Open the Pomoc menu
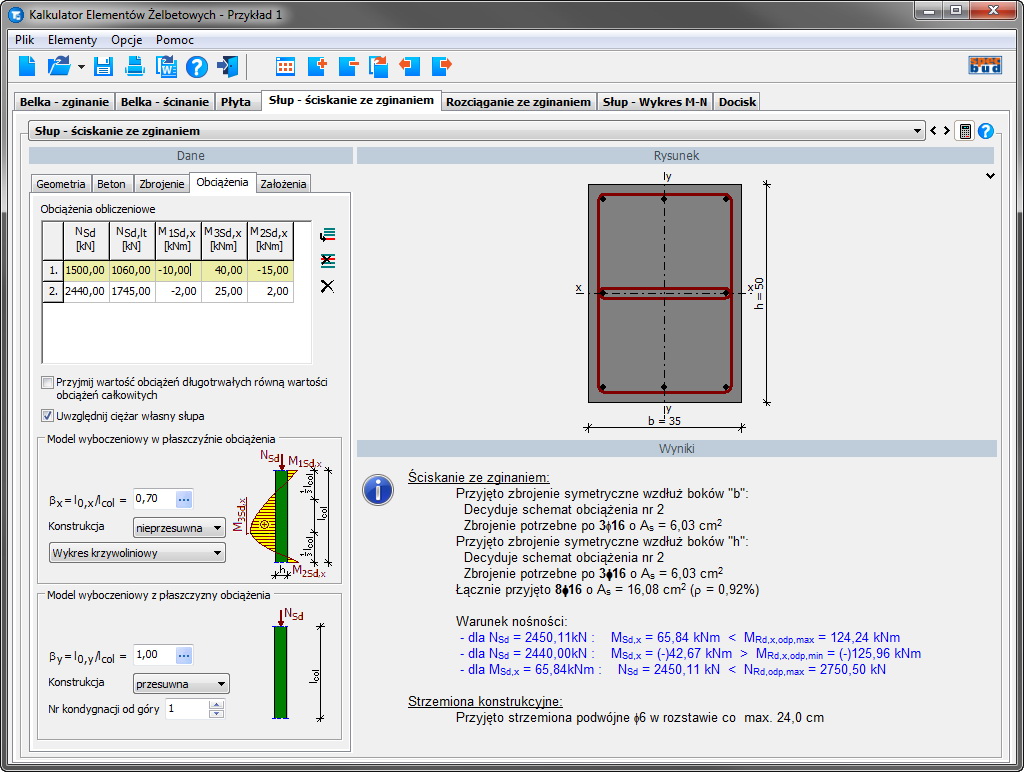The height and width of the screenshot is (772, 1024). (175, 40)
